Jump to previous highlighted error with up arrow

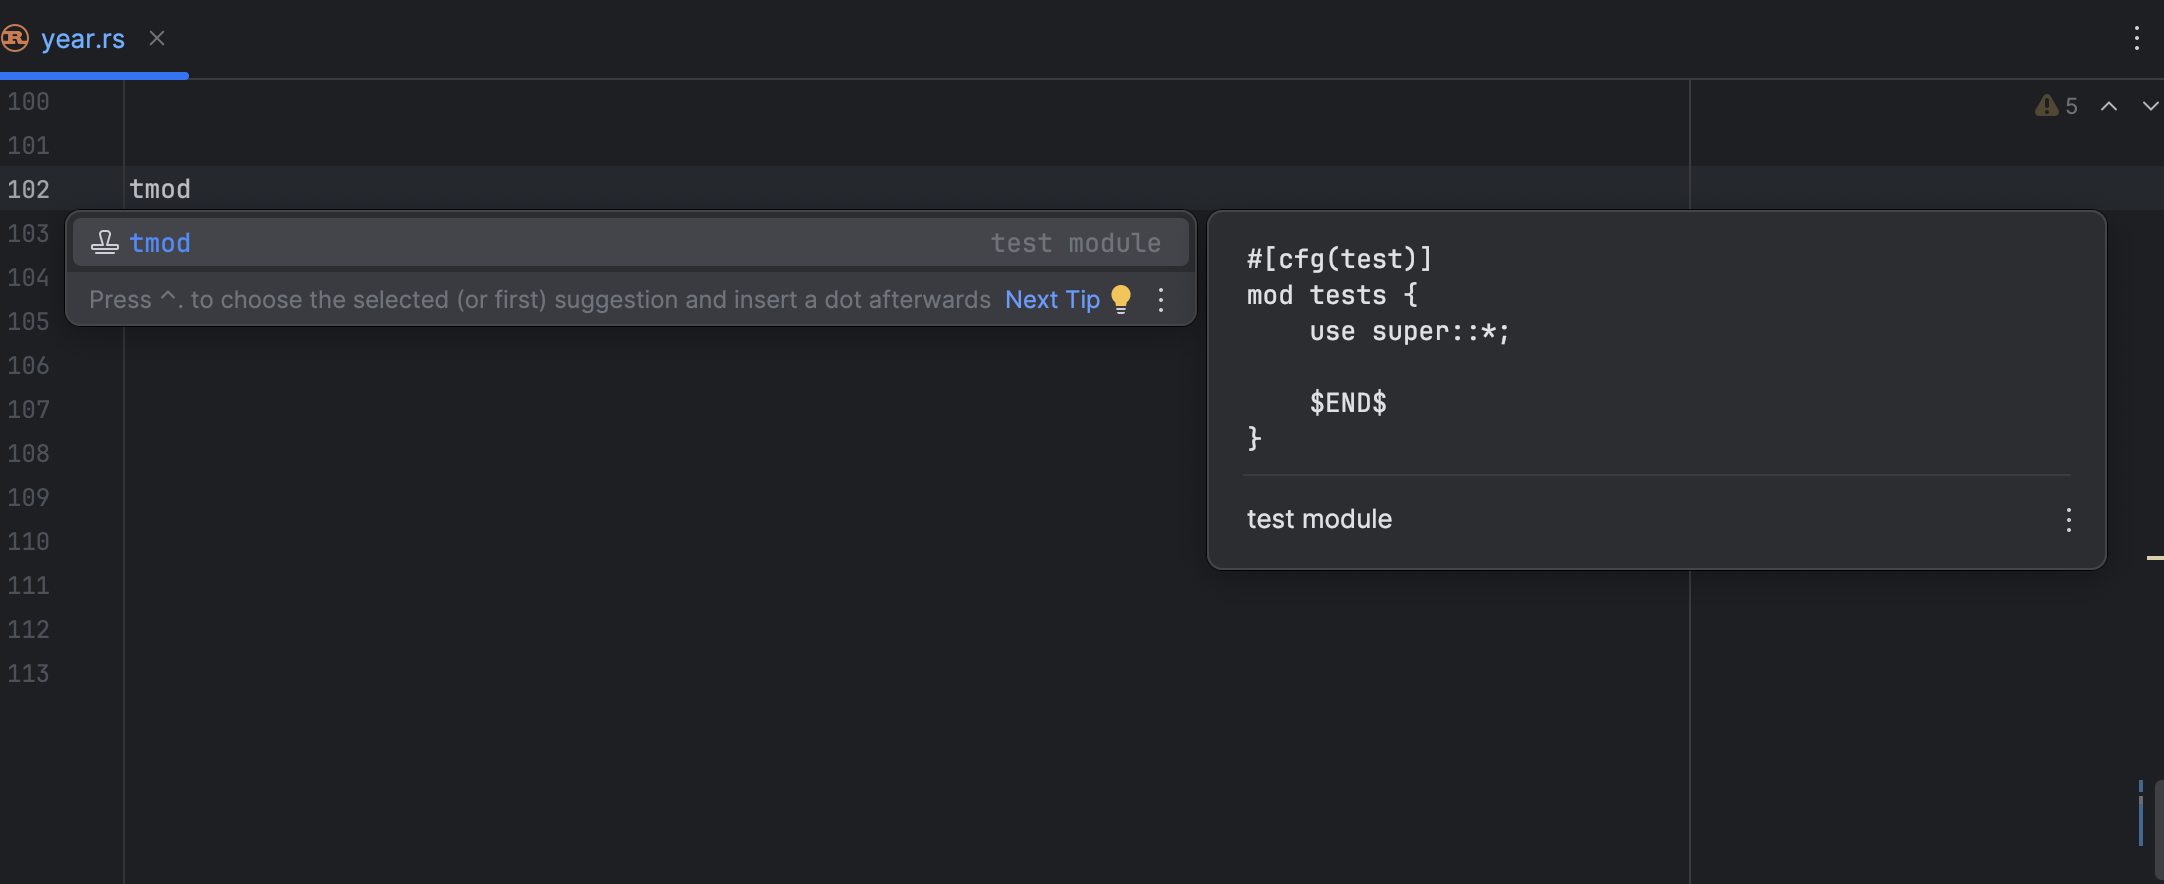point(2109,106)
